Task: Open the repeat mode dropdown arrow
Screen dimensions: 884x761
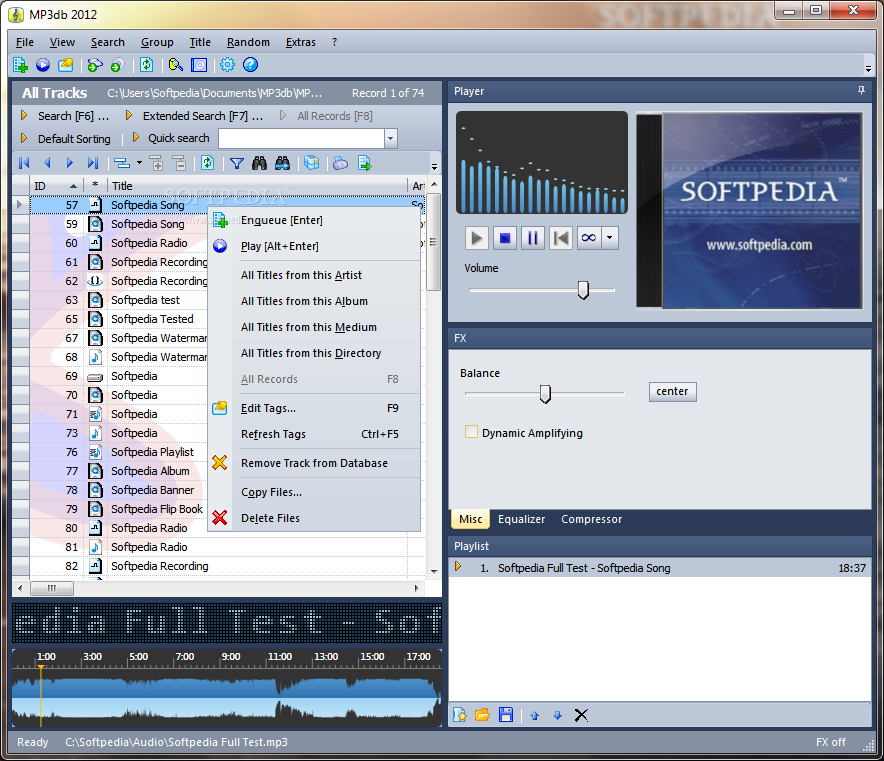Action: click(x=609, y=238)
